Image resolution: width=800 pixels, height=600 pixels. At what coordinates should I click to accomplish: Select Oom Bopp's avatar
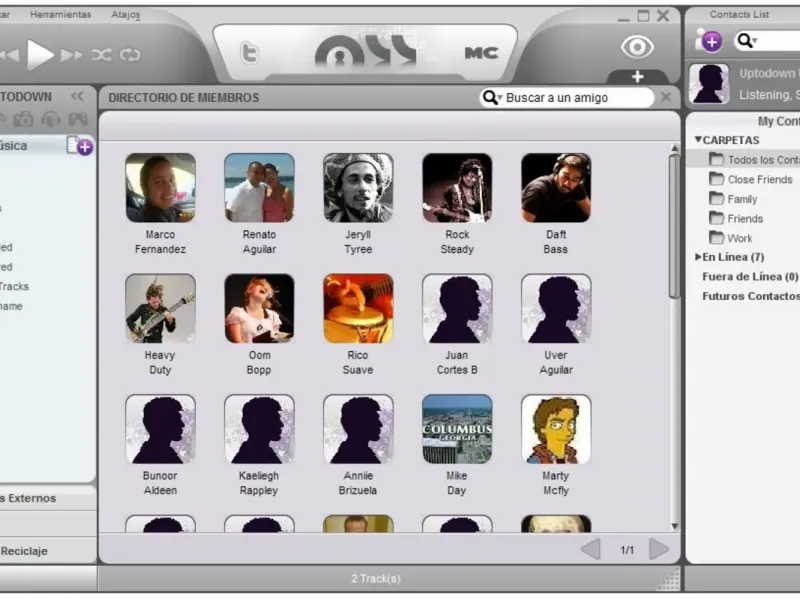[x=259, y=308]
